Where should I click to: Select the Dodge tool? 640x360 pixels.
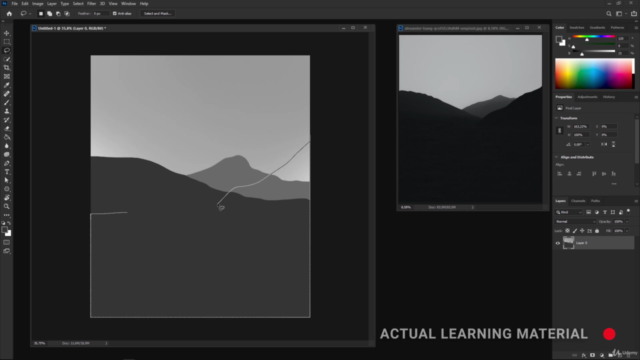pos(7,155)
